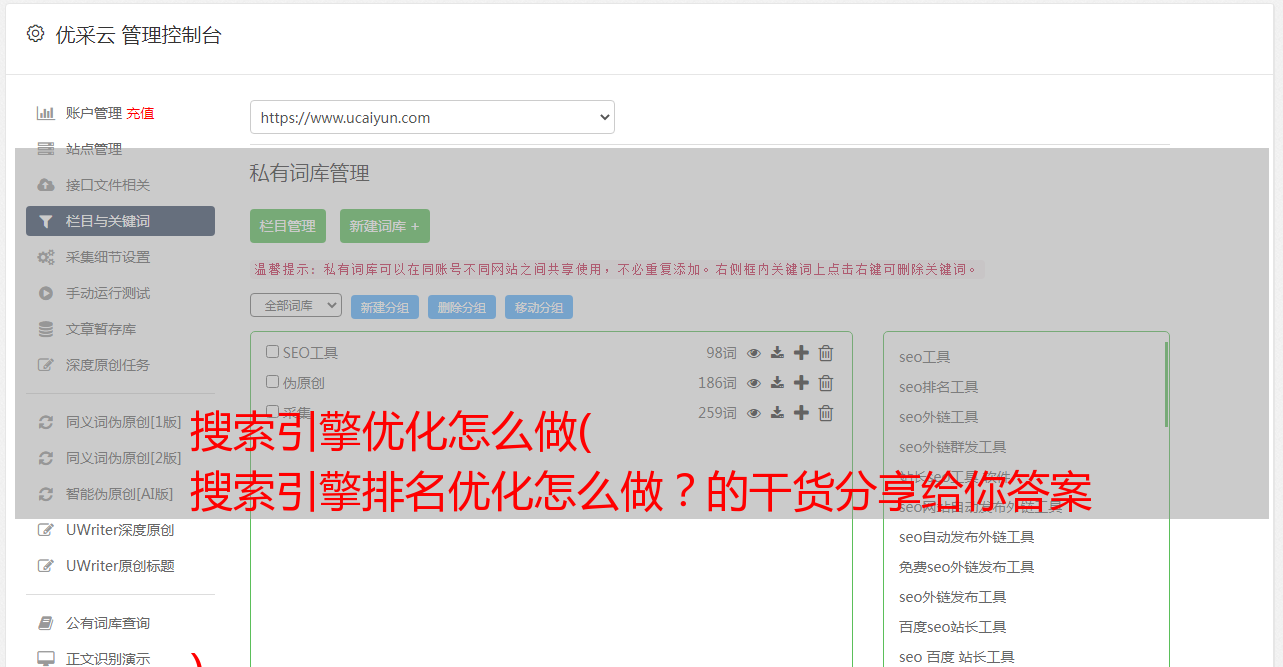Click the 移动分组 button
The image size is (1283, 667).
click(x=539, y=307)
